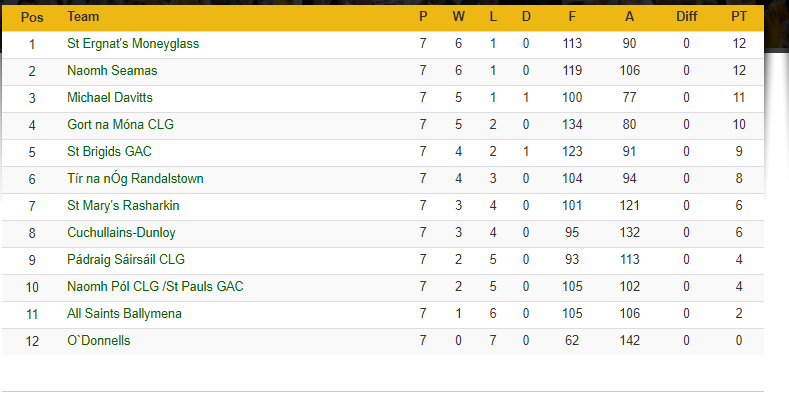Open Gort na Móna CLG link
The image size is (789, 395).
(120, 125)
